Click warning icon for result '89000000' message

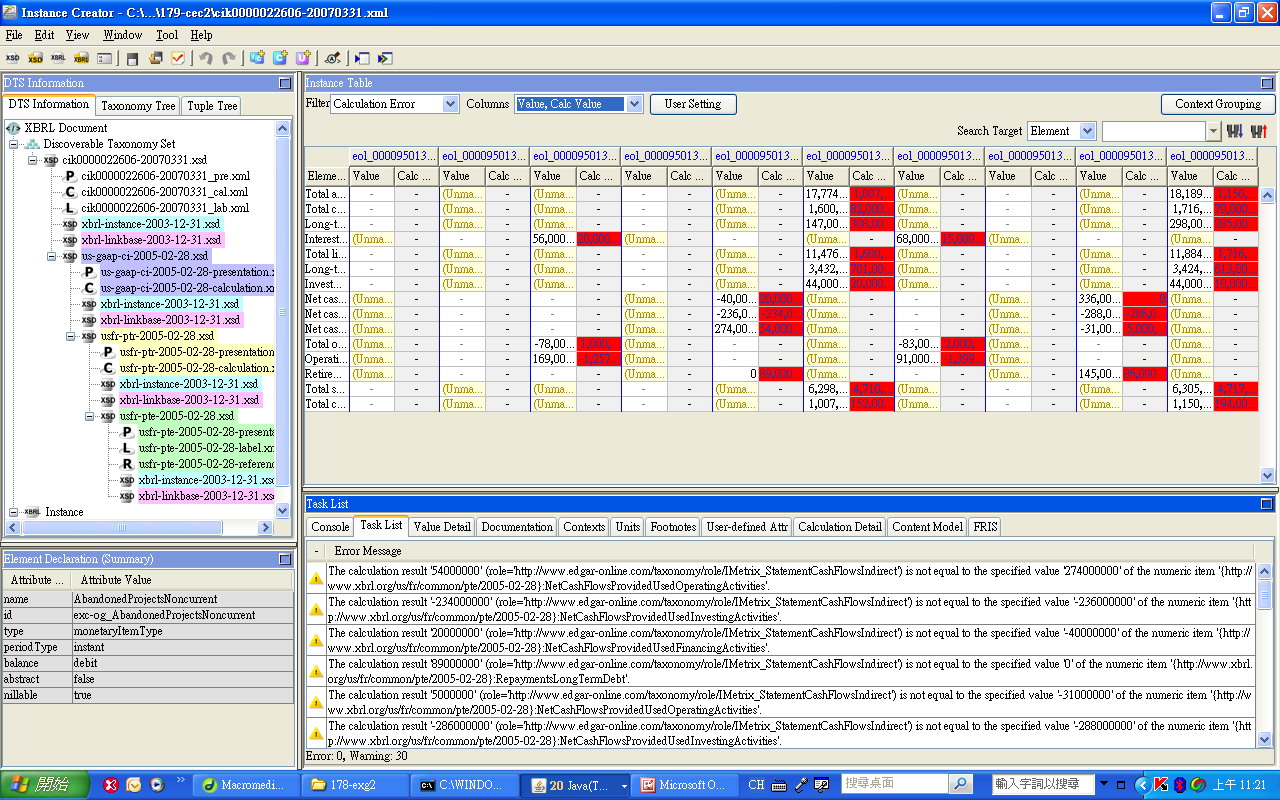pos(316,671)
